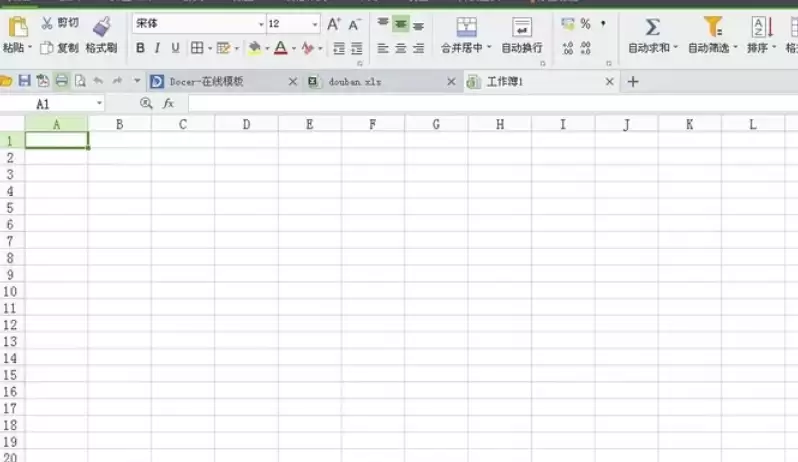Toggle middle vertical alignment
The width and height of the screenshot is (798, 462).
[x=401, y=23]
